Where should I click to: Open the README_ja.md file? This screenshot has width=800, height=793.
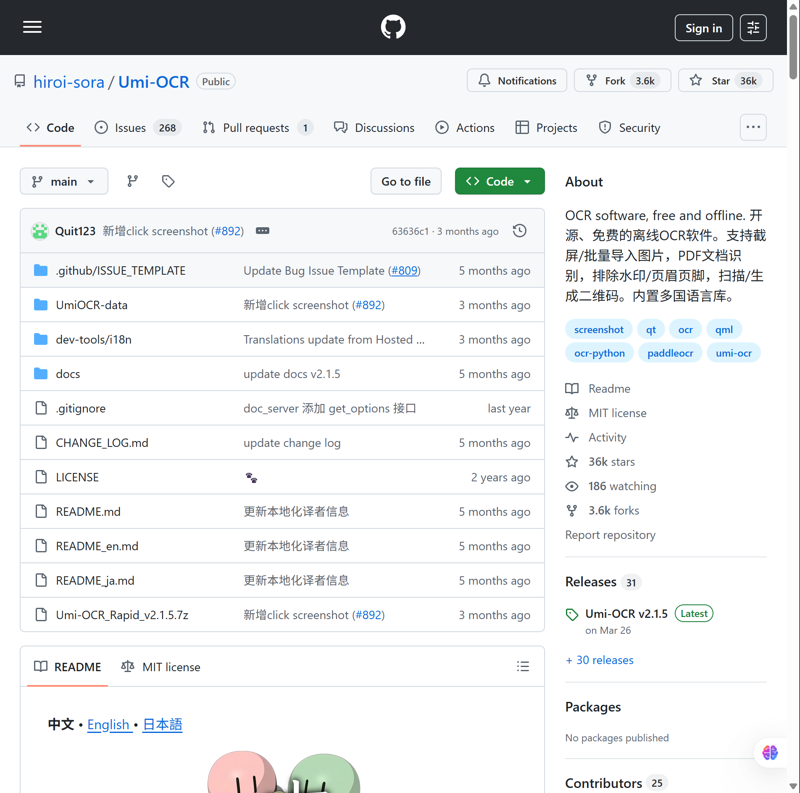(95, 581)
